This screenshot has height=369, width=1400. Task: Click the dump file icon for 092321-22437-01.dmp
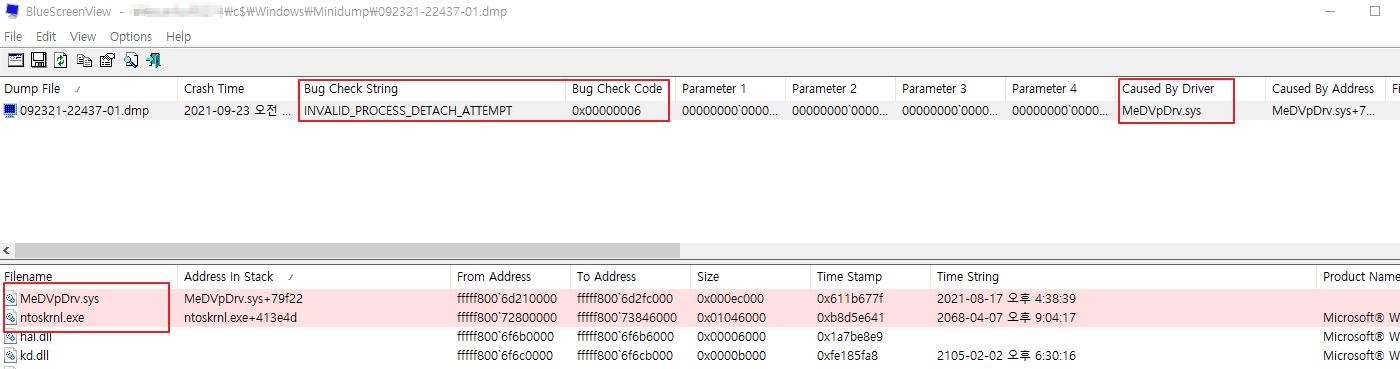point(11,111)
